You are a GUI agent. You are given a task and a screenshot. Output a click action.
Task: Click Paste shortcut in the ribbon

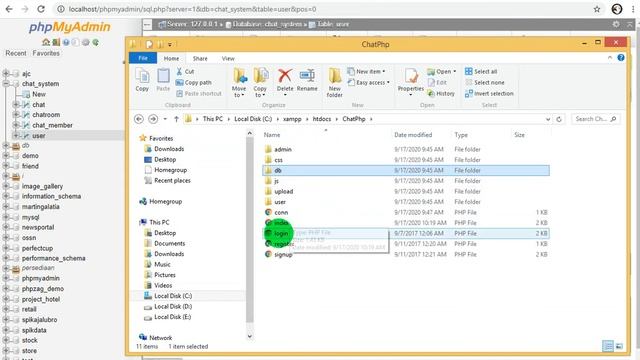pyautogui.click(x=199, y=93)
